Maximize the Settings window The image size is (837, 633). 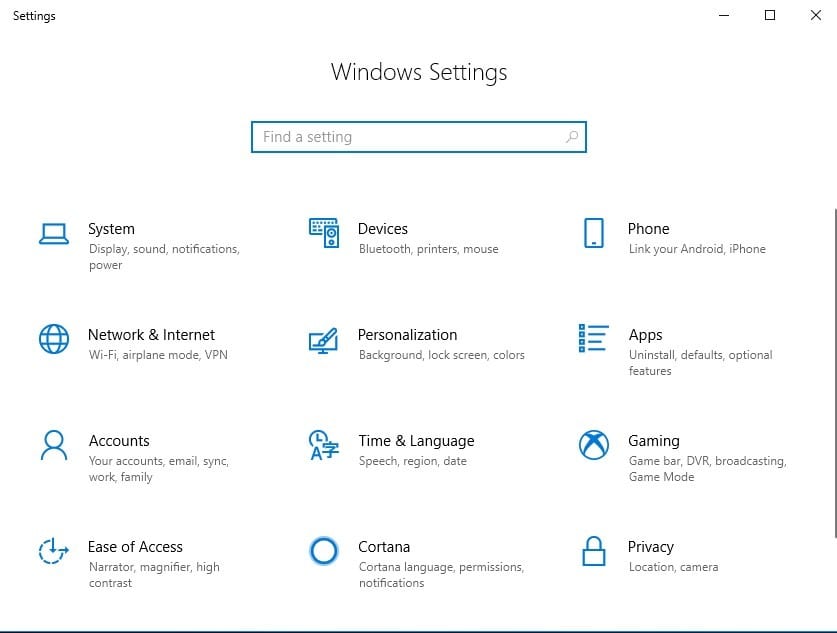(x=769, y=15)
